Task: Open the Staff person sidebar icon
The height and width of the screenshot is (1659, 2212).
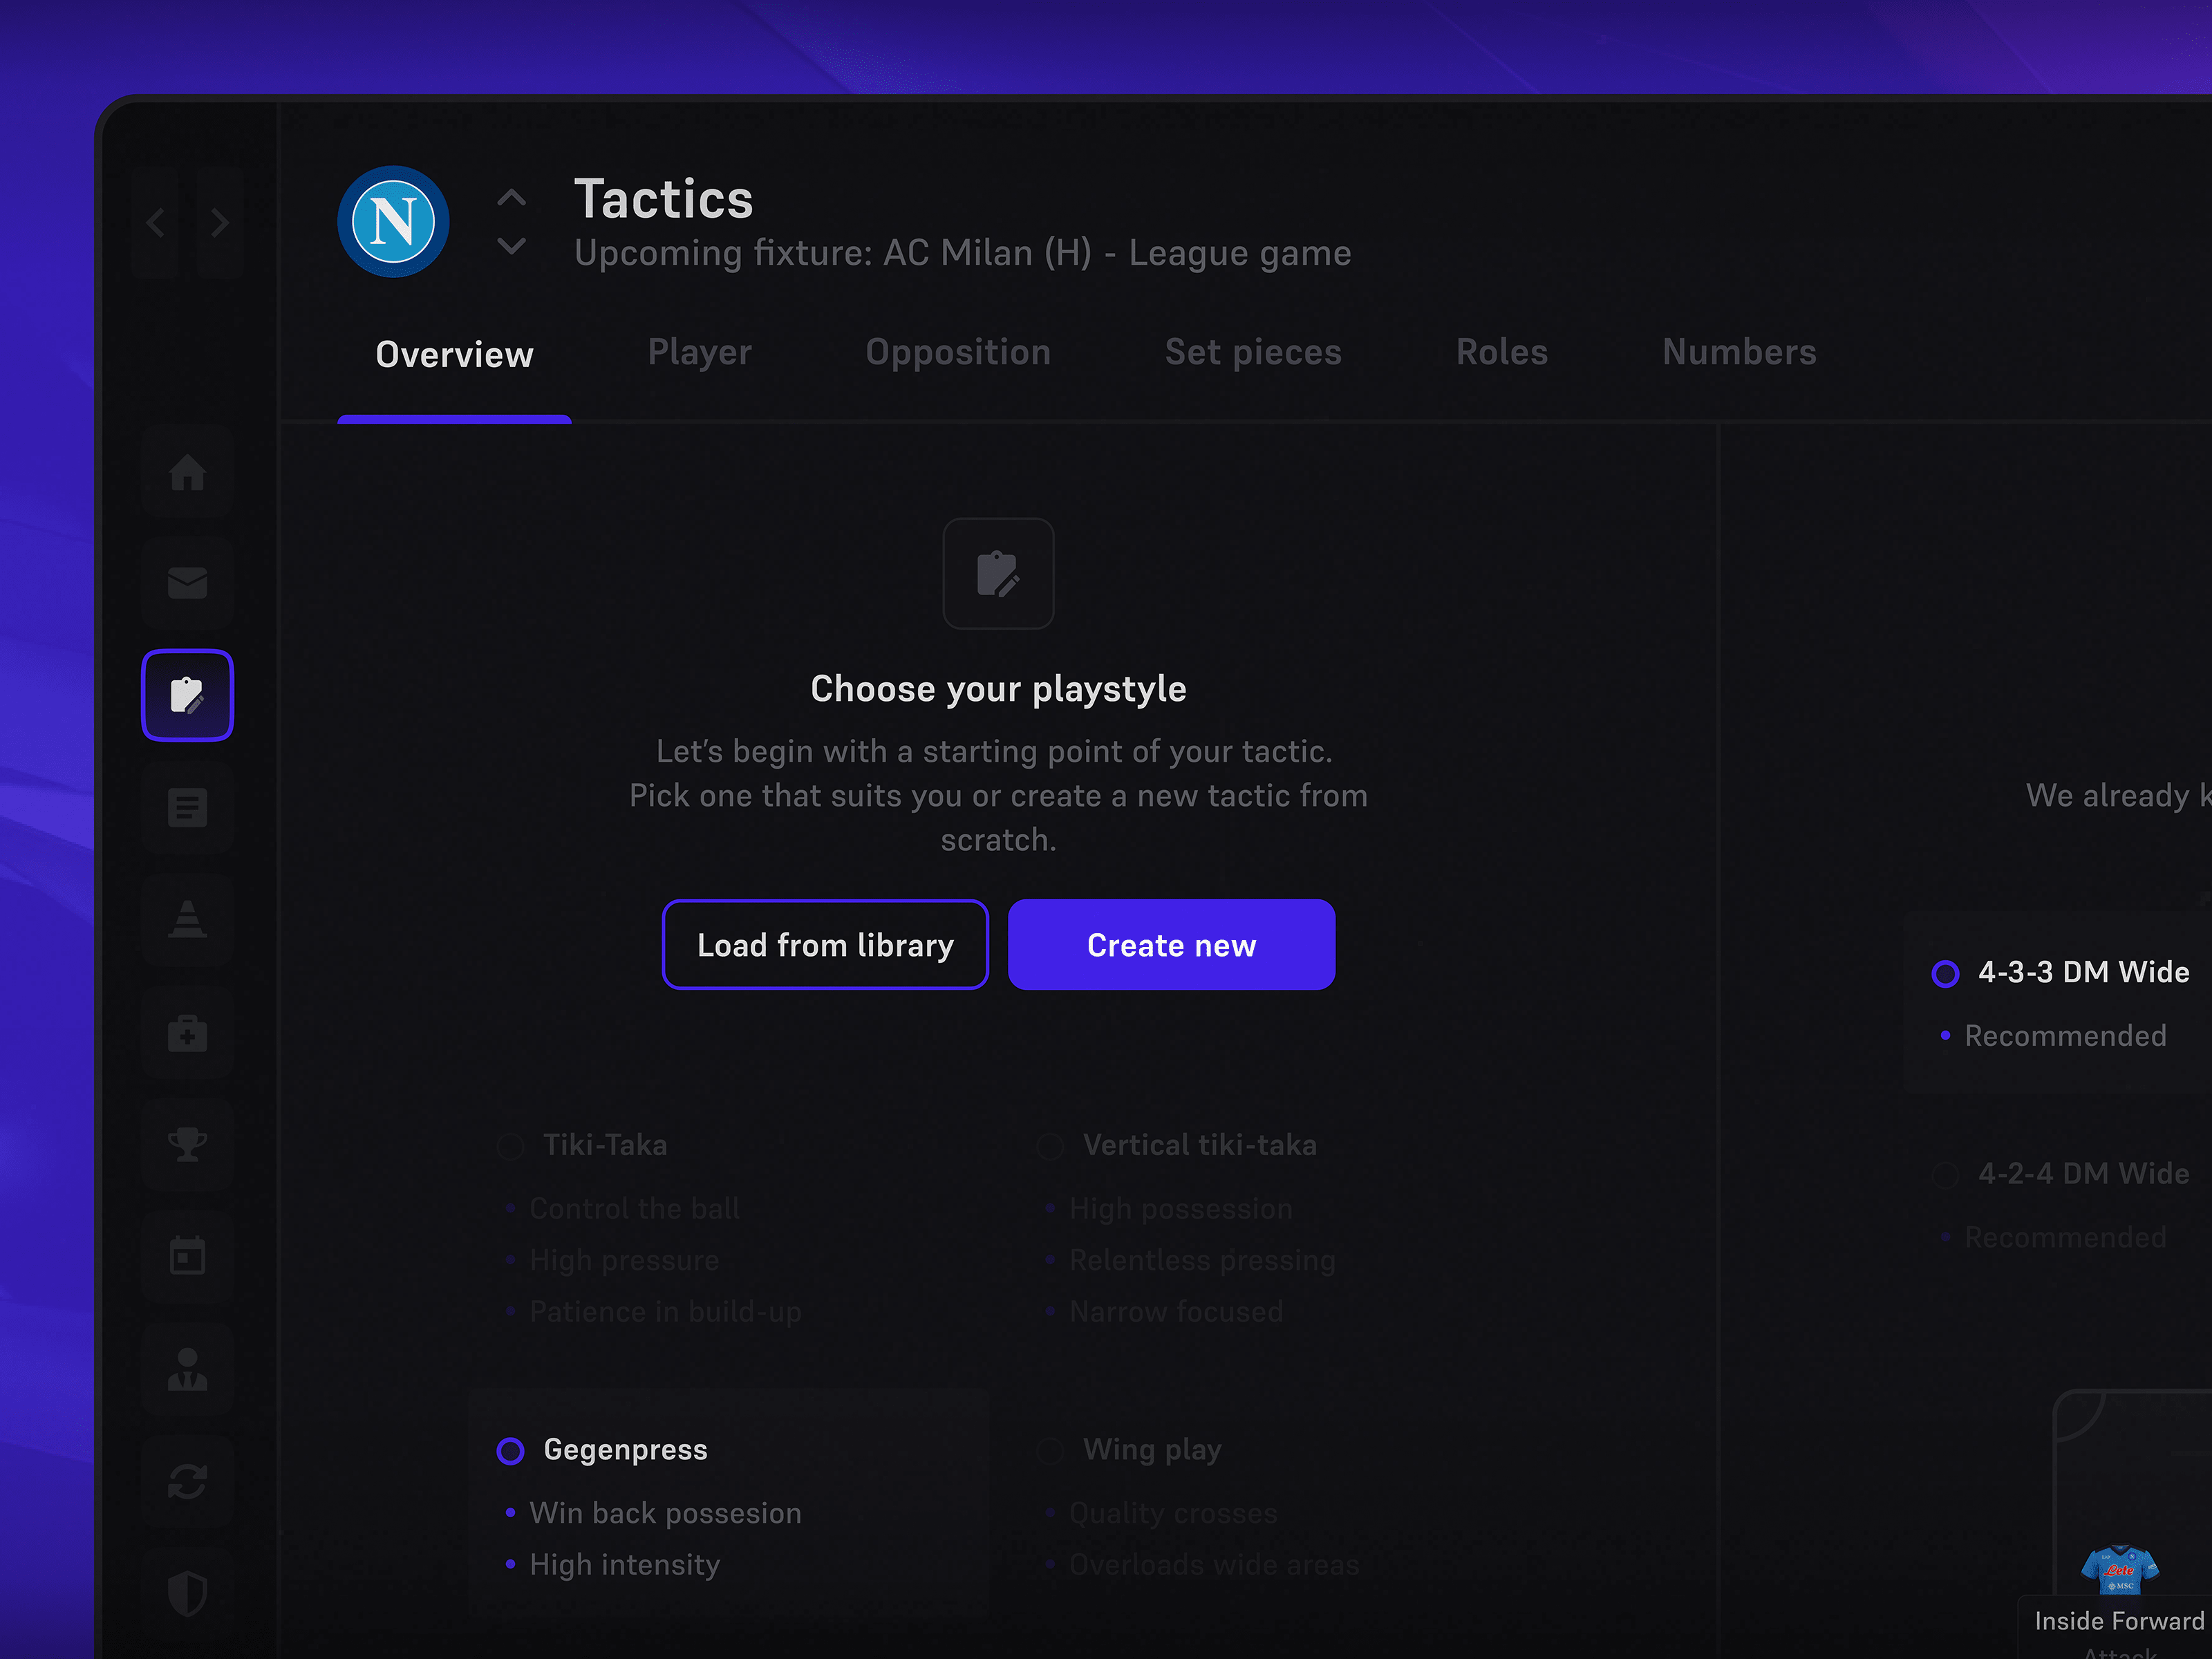Action: (x=187, y=1369)
